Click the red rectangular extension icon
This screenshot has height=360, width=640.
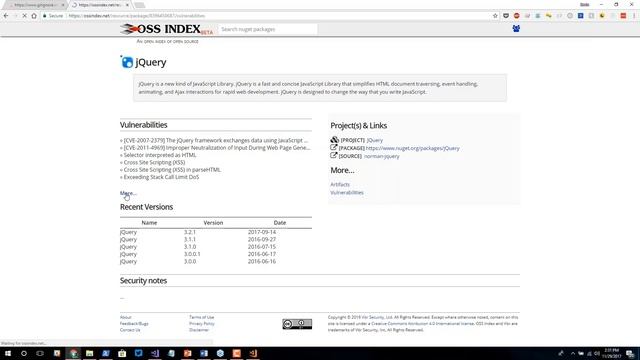623,16
